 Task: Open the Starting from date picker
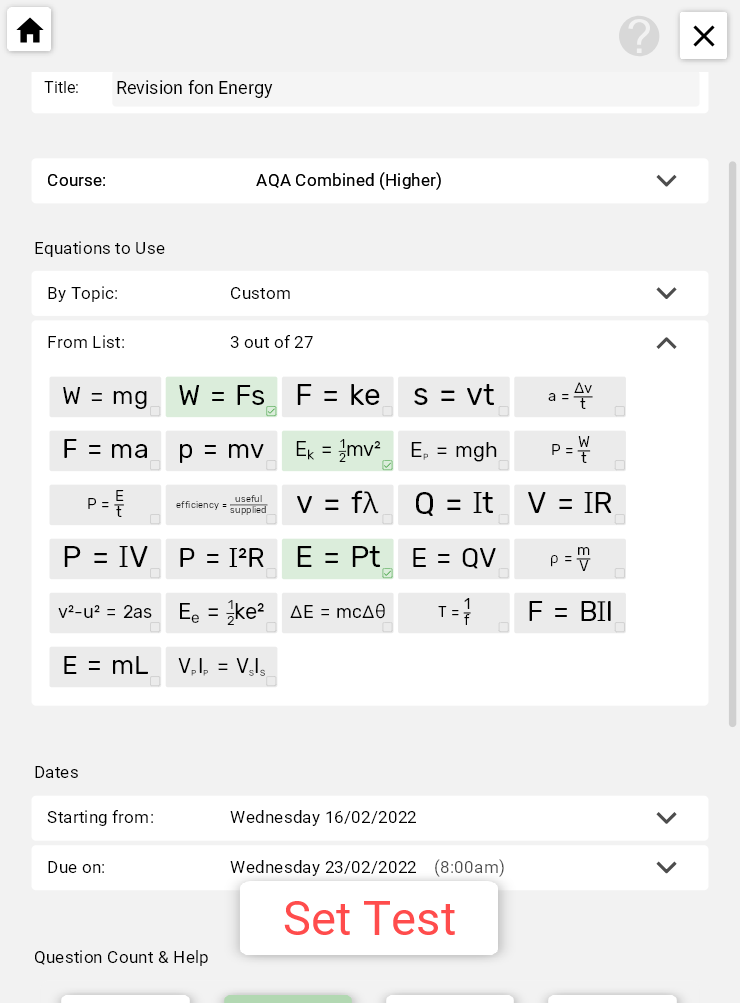[x=666, y=818]
